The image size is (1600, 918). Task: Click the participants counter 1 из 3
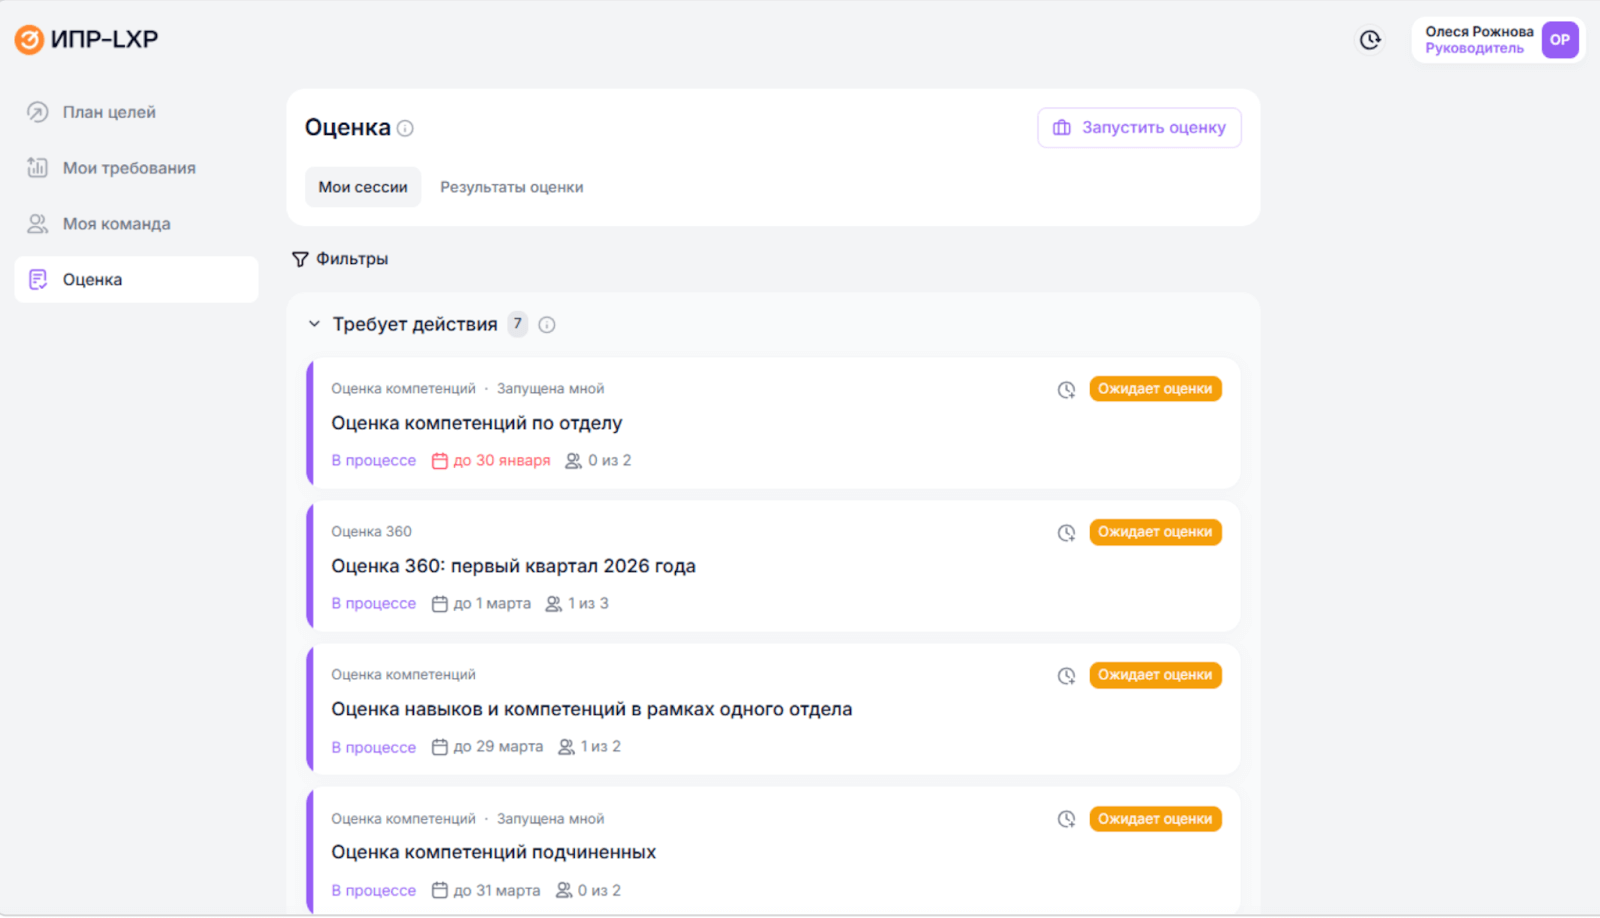pyautogui.click(x=578, y=603)
